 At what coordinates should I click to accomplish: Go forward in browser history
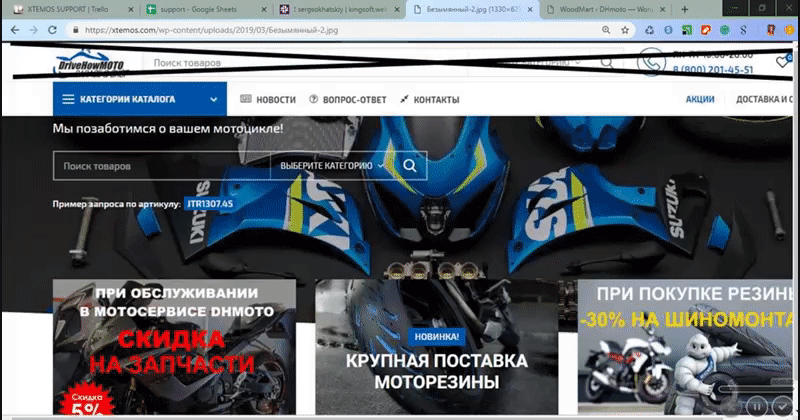coord(34,30)
